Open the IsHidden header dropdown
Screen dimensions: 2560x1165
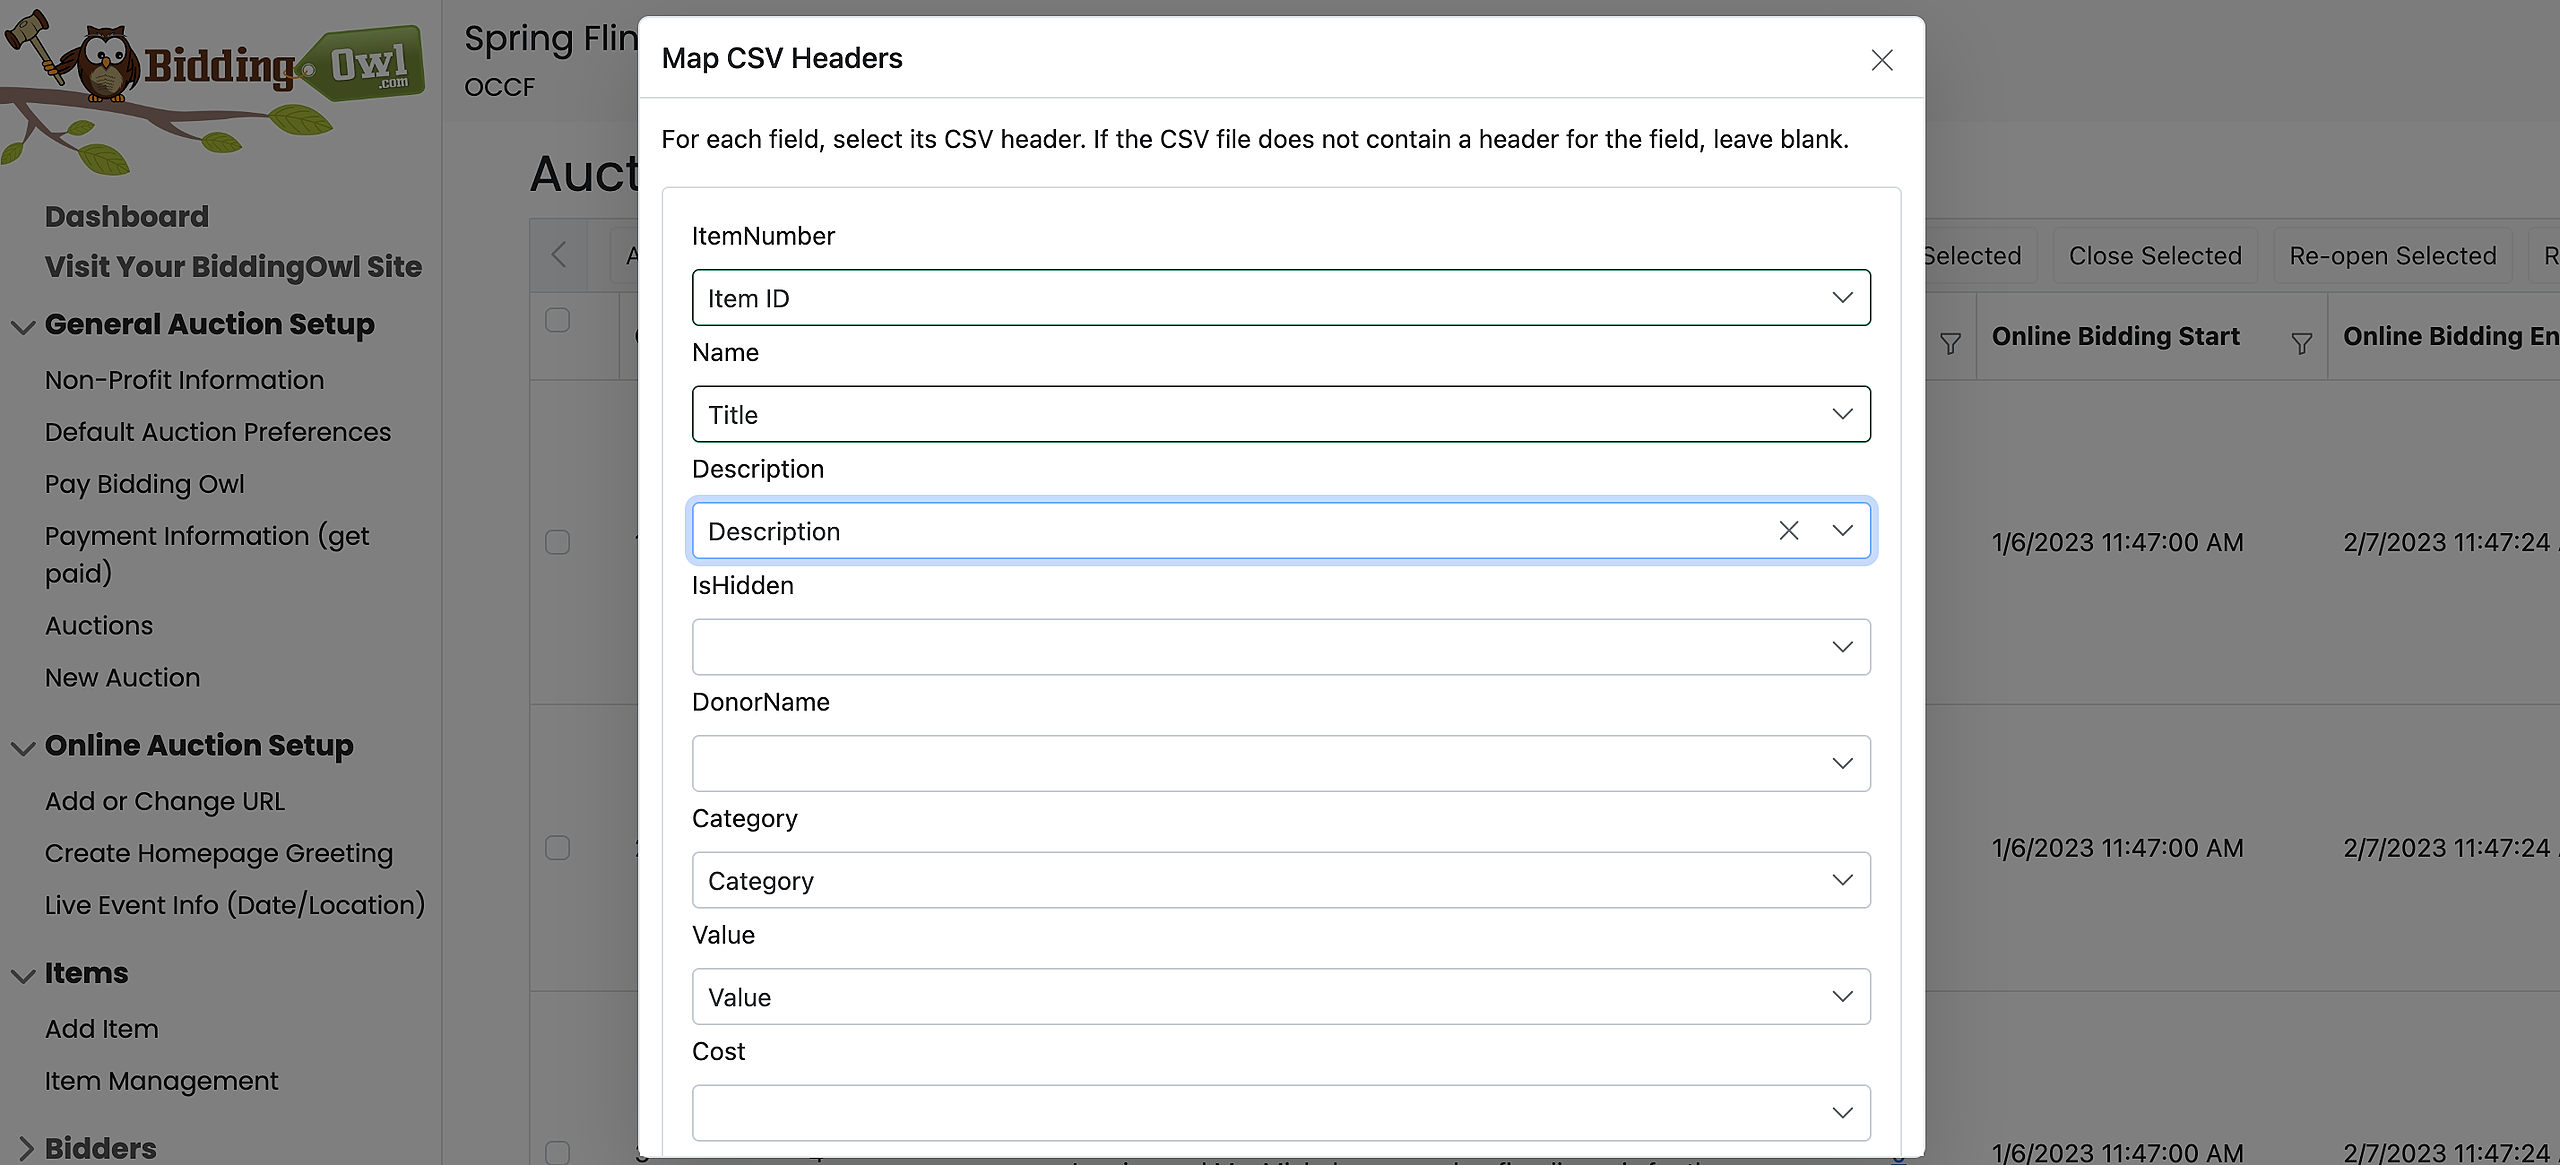1280,647
